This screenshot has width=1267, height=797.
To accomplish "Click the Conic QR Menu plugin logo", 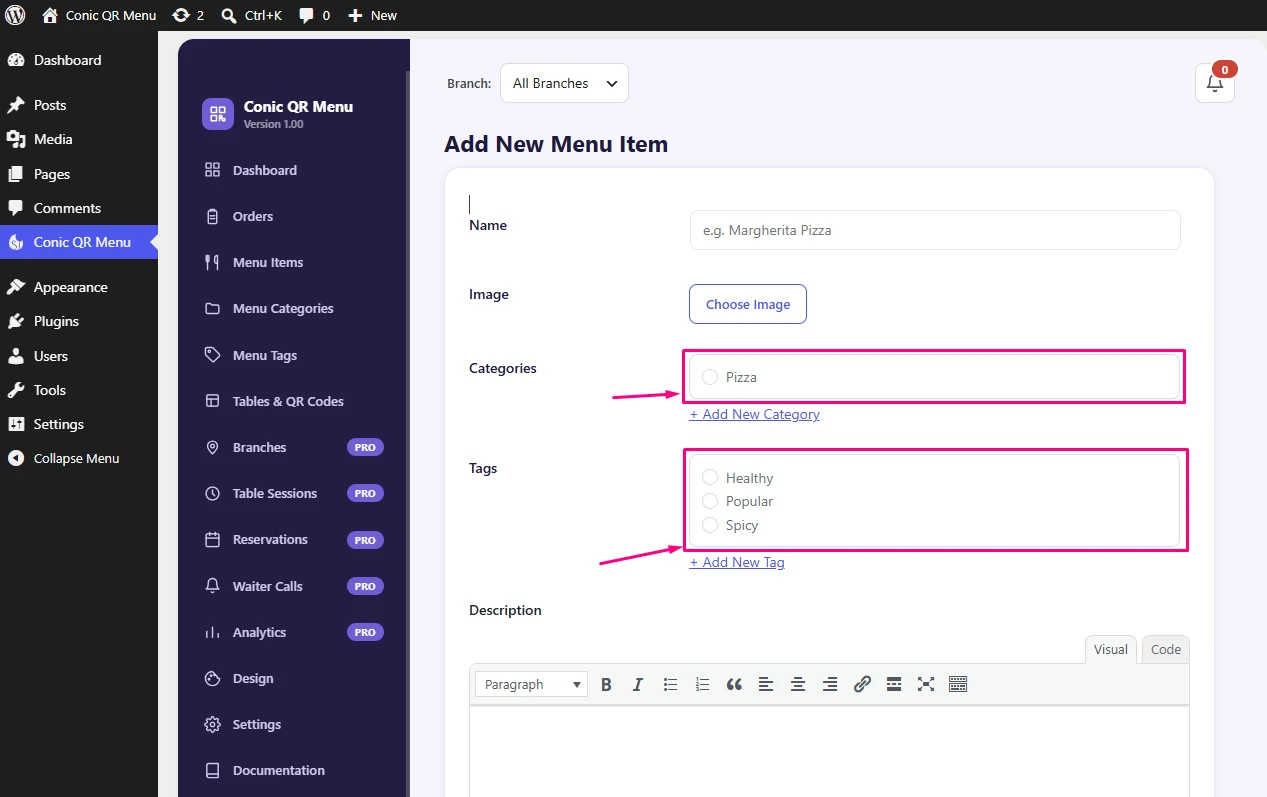I will [x=218, y=114].
